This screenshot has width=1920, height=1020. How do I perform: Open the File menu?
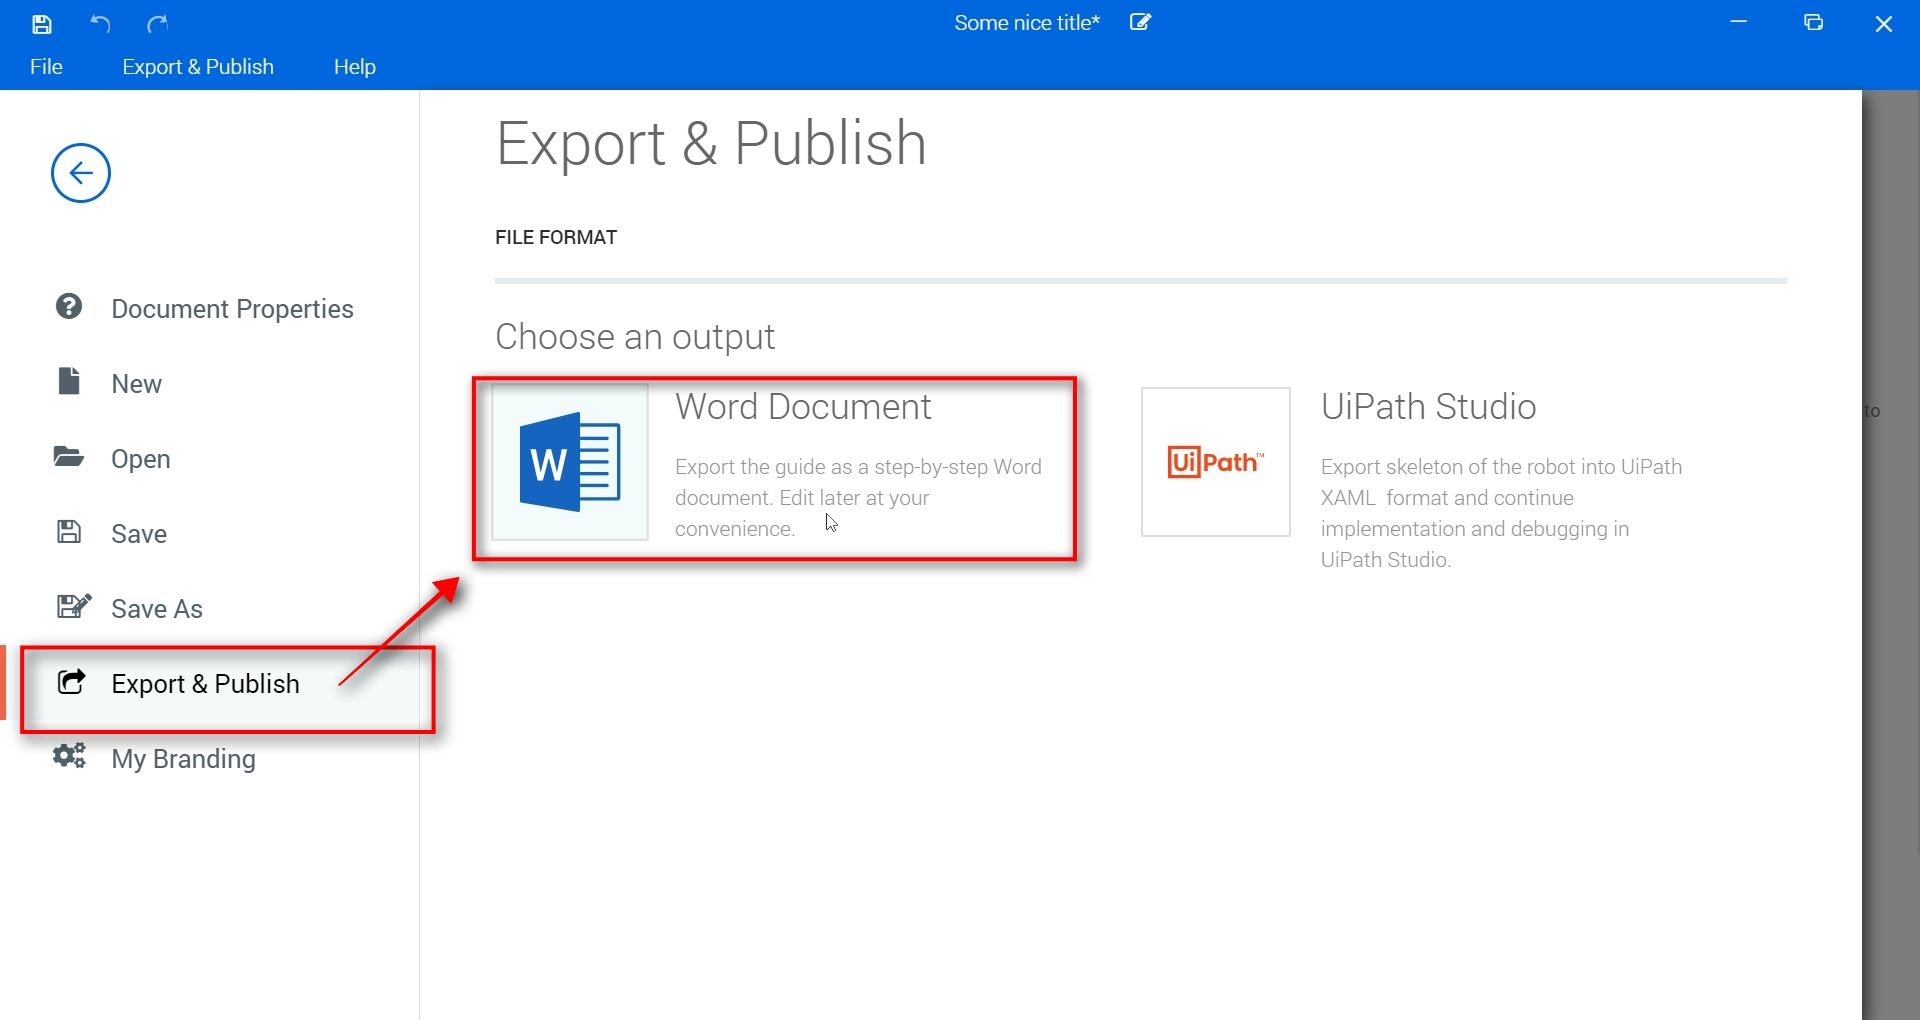click(x=47, y=67)
